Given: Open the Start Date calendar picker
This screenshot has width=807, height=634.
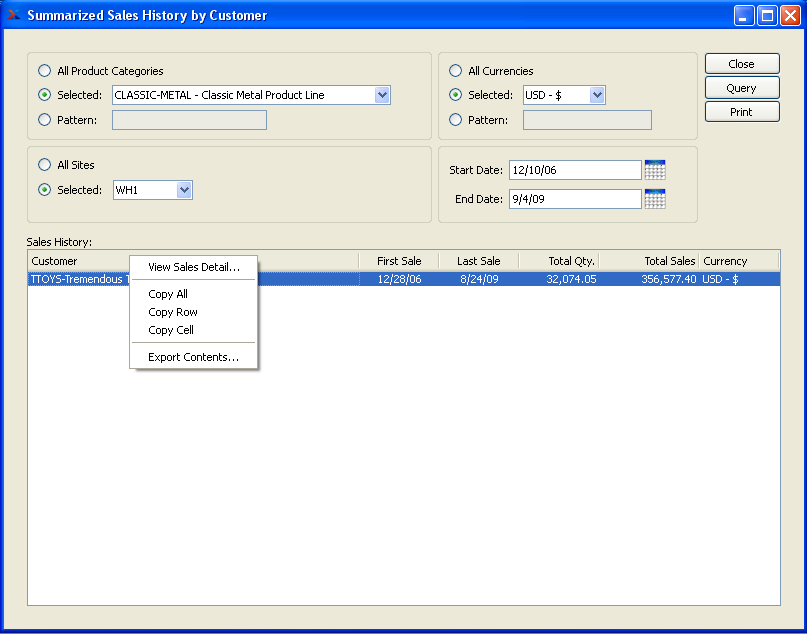Looking at the screenshot, I should click(x=655, y=170).
